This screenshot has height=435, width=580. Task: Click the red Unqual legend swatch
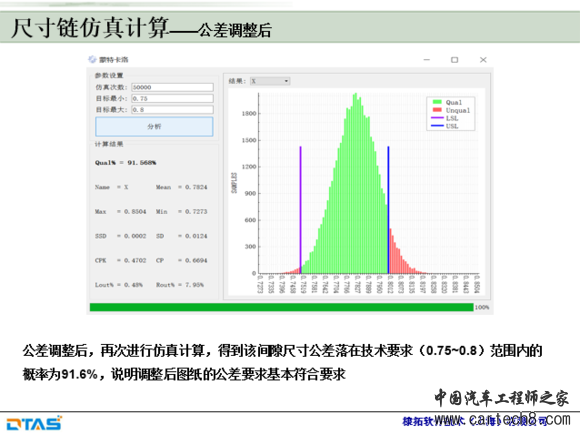pyautogui.click(x=437, y=110)
